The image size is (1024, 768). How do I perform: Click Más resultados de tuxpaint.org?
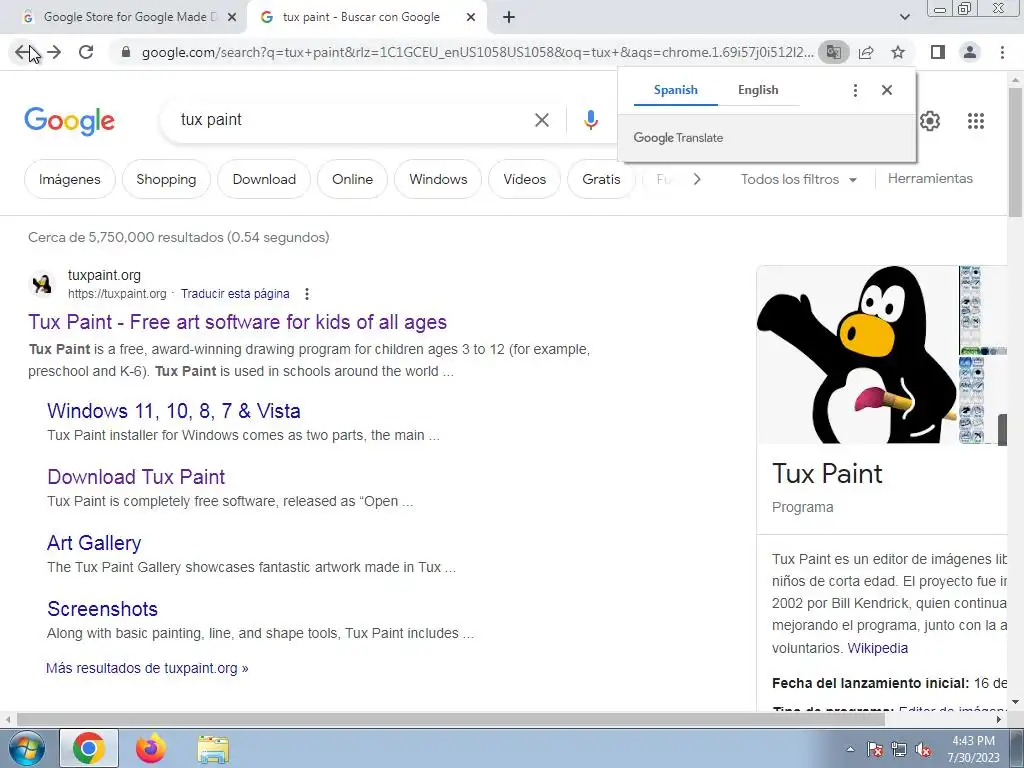point(147,668)
